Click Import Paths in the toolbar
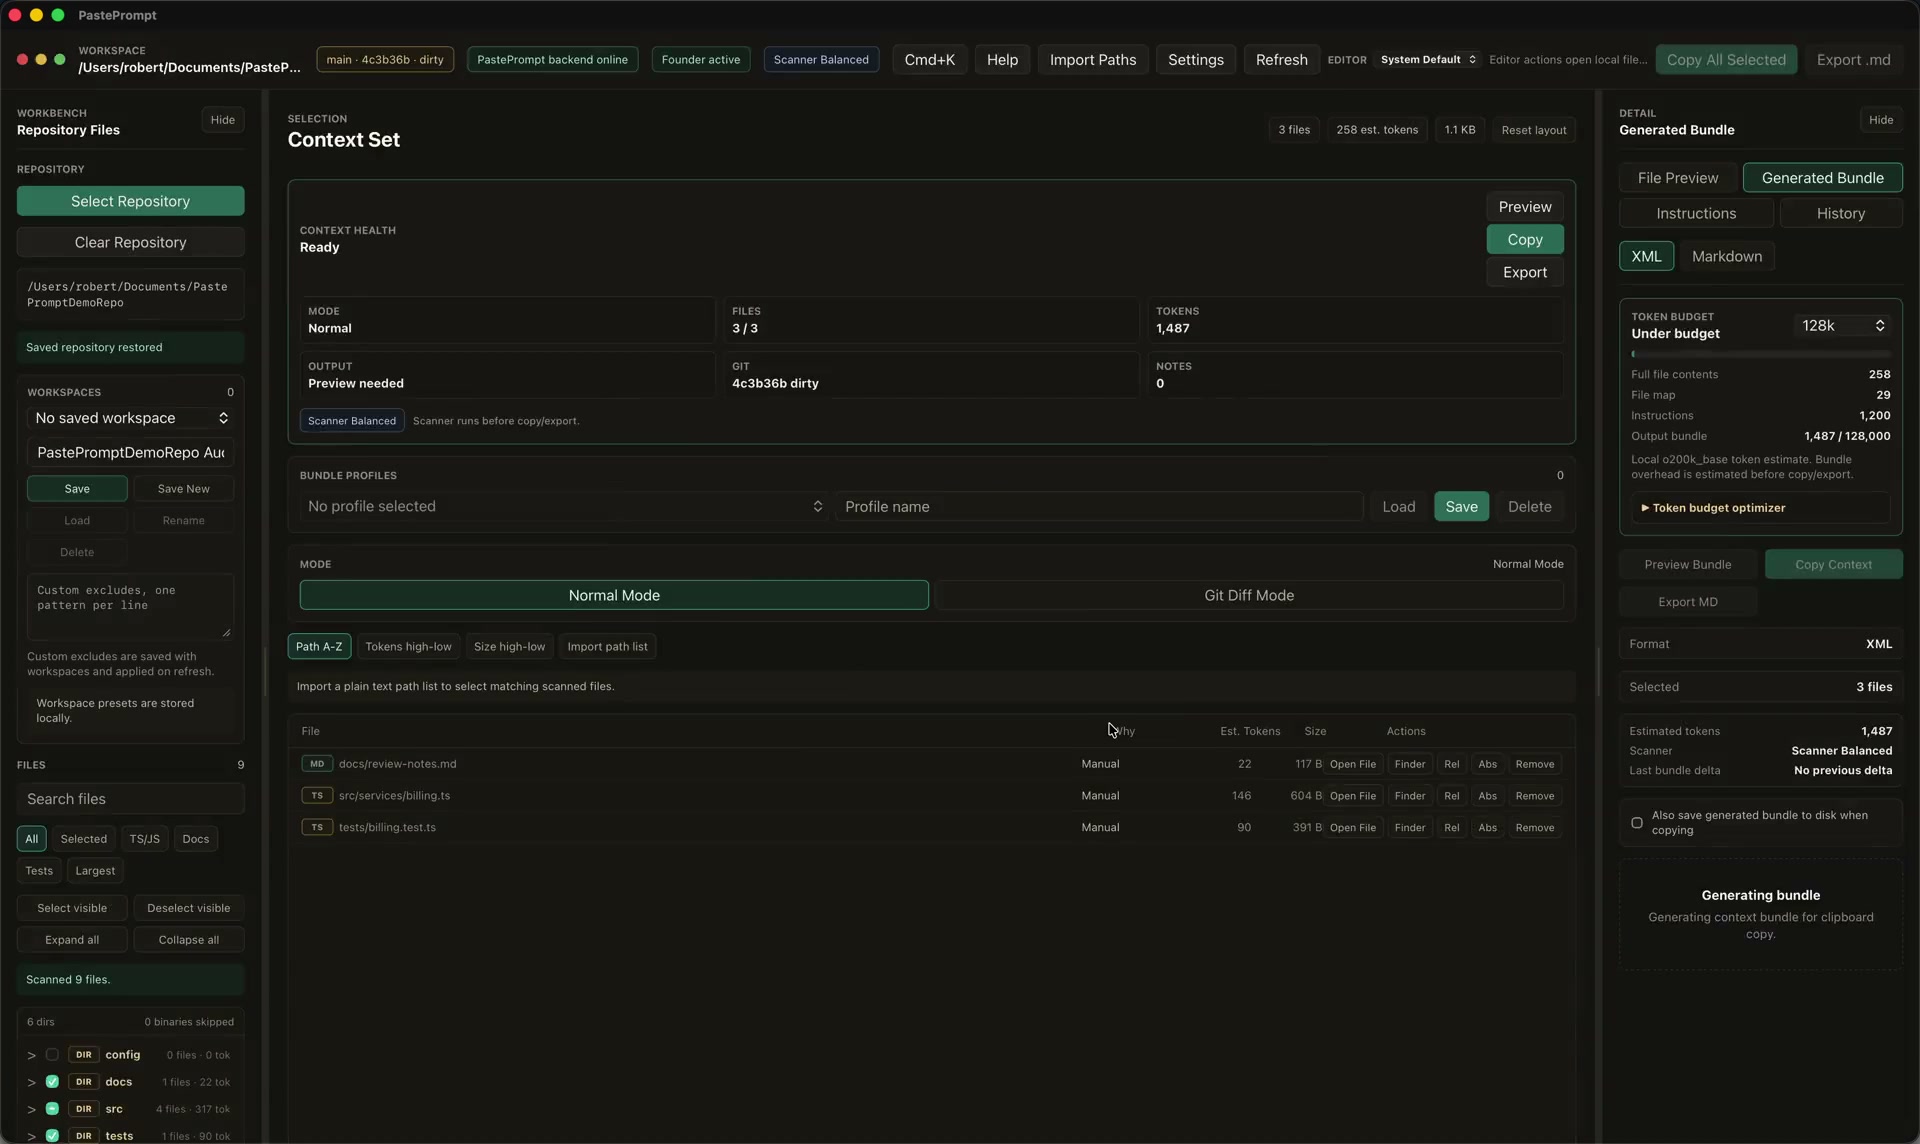 coord(1092,60)
